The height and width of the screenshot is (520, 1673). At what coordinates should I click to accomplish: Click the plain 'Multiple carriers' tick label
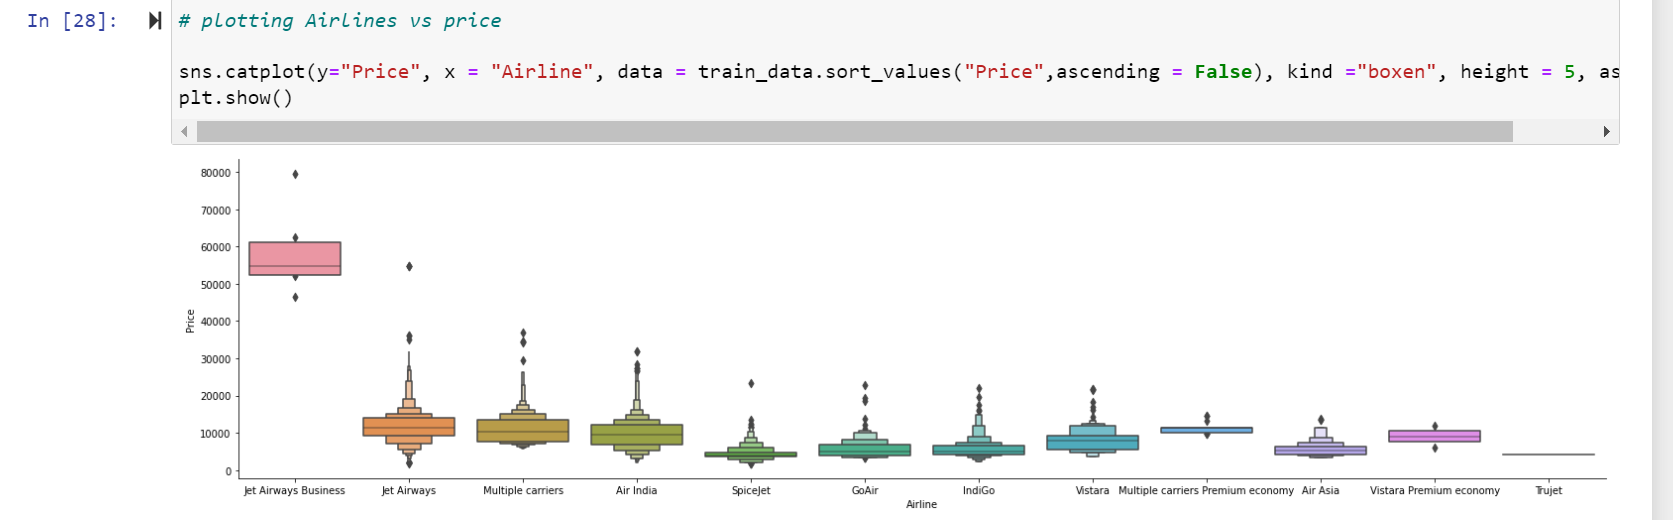point(523,491)
